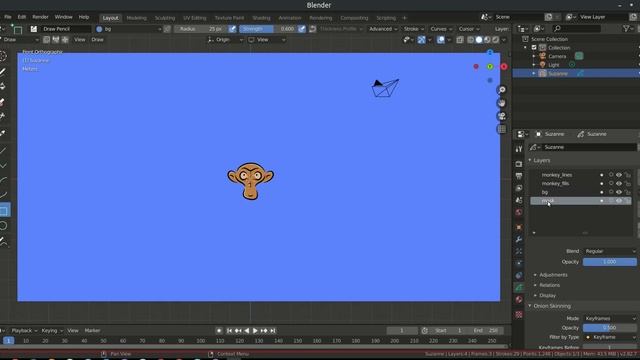Click the zoom magnifier viewport button

point(502,90)
